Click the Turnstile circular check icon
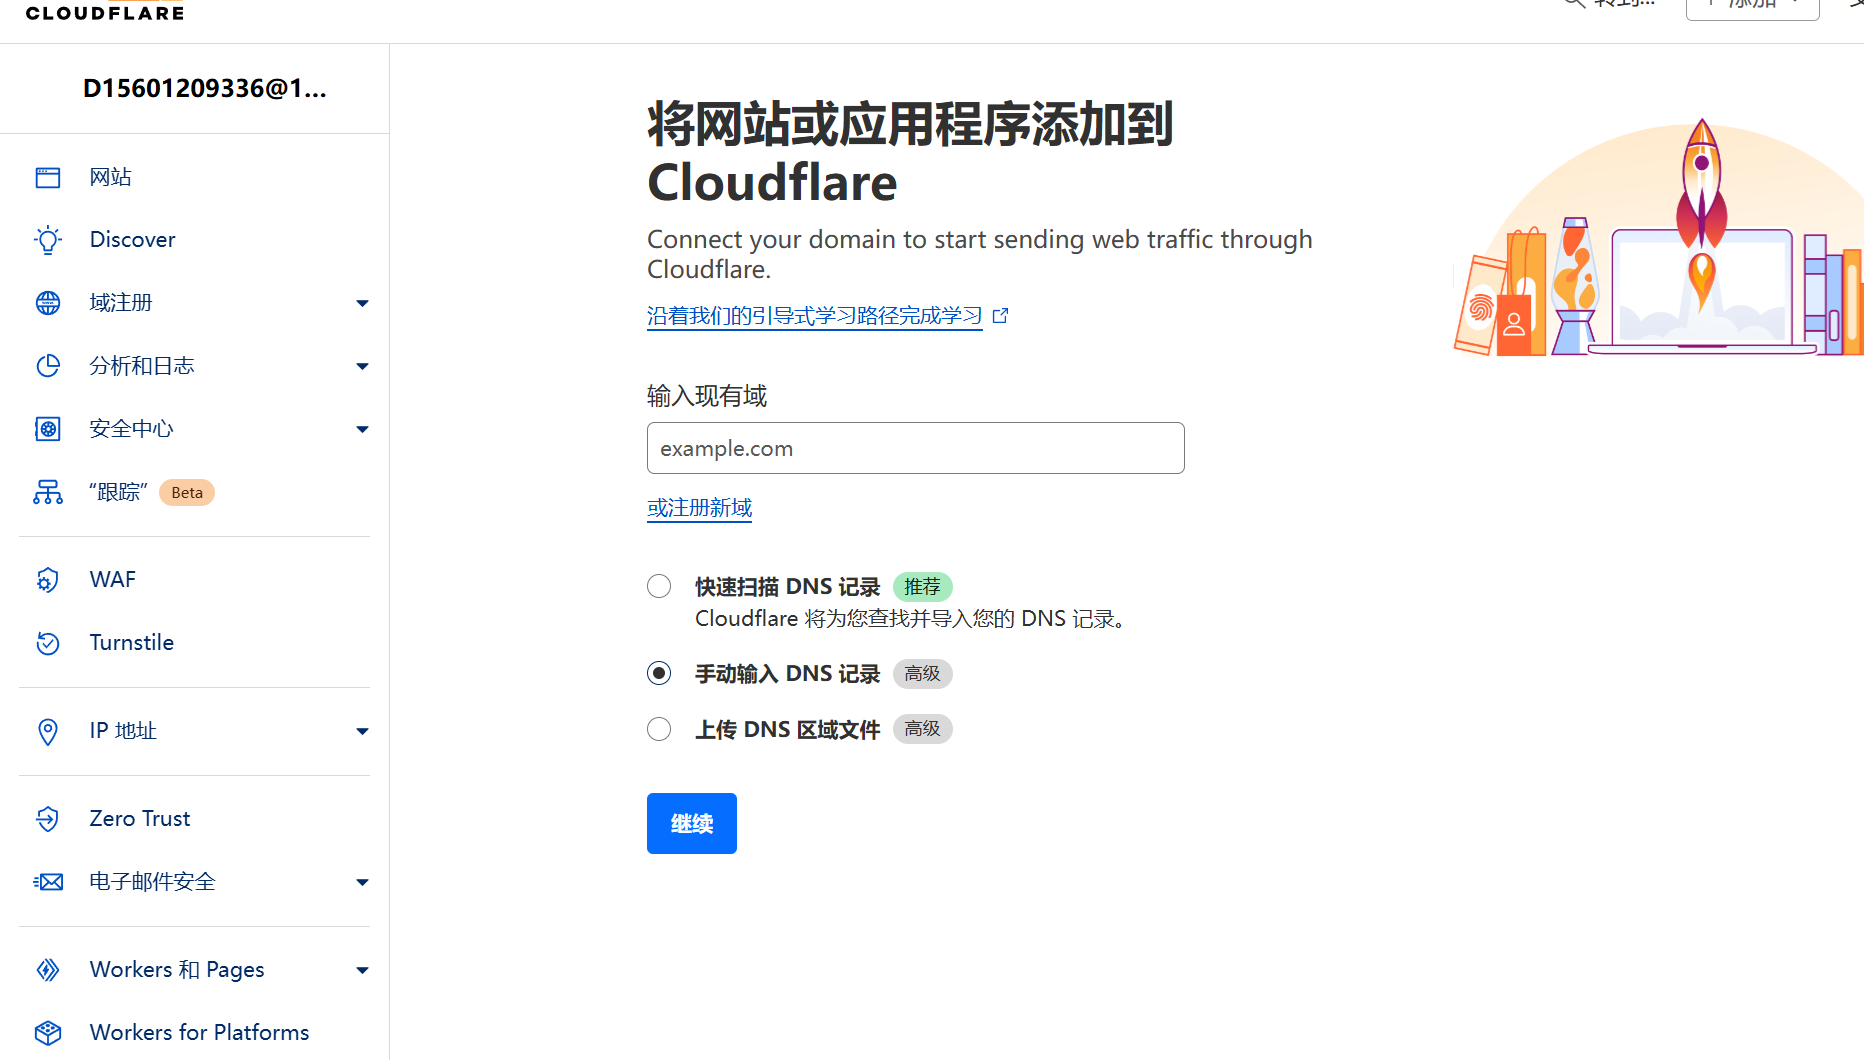Viewport: 1864px width, 1060px height. (x=48, y=643)
